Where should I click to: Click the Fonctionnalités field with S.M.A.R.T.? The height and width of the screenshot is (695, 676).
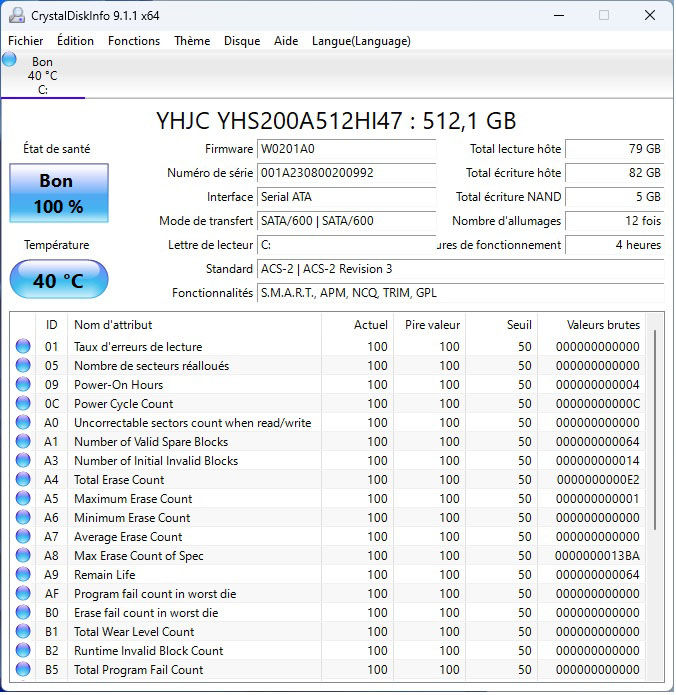(461, 293)
